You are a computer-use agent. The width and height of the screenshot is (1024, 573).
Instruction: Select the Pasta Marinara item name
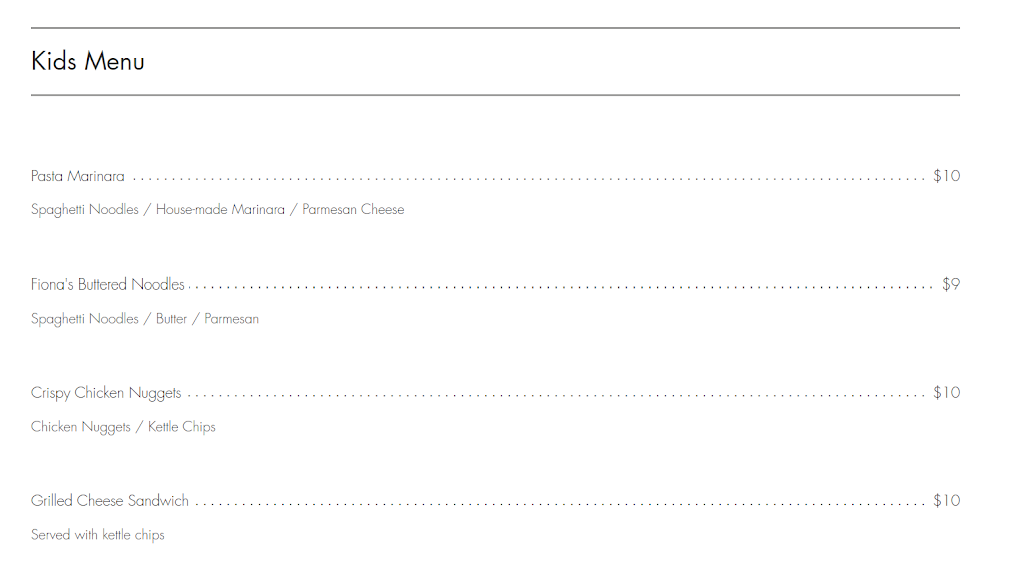(78, 177)
